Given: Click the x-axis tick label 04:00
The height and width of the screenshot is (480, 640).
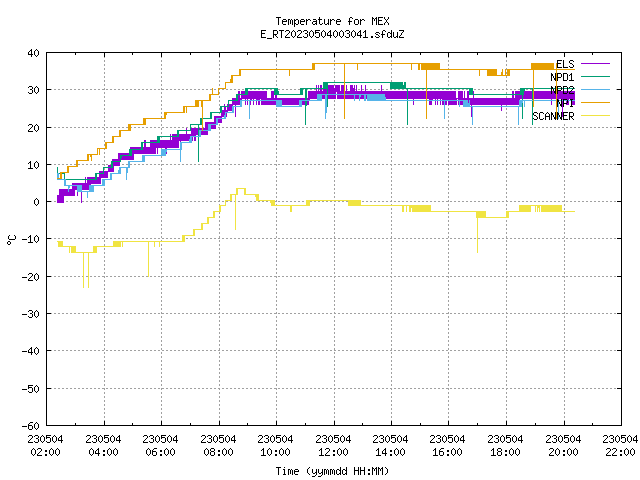Looking at the screenshot, I should [104, 452].
